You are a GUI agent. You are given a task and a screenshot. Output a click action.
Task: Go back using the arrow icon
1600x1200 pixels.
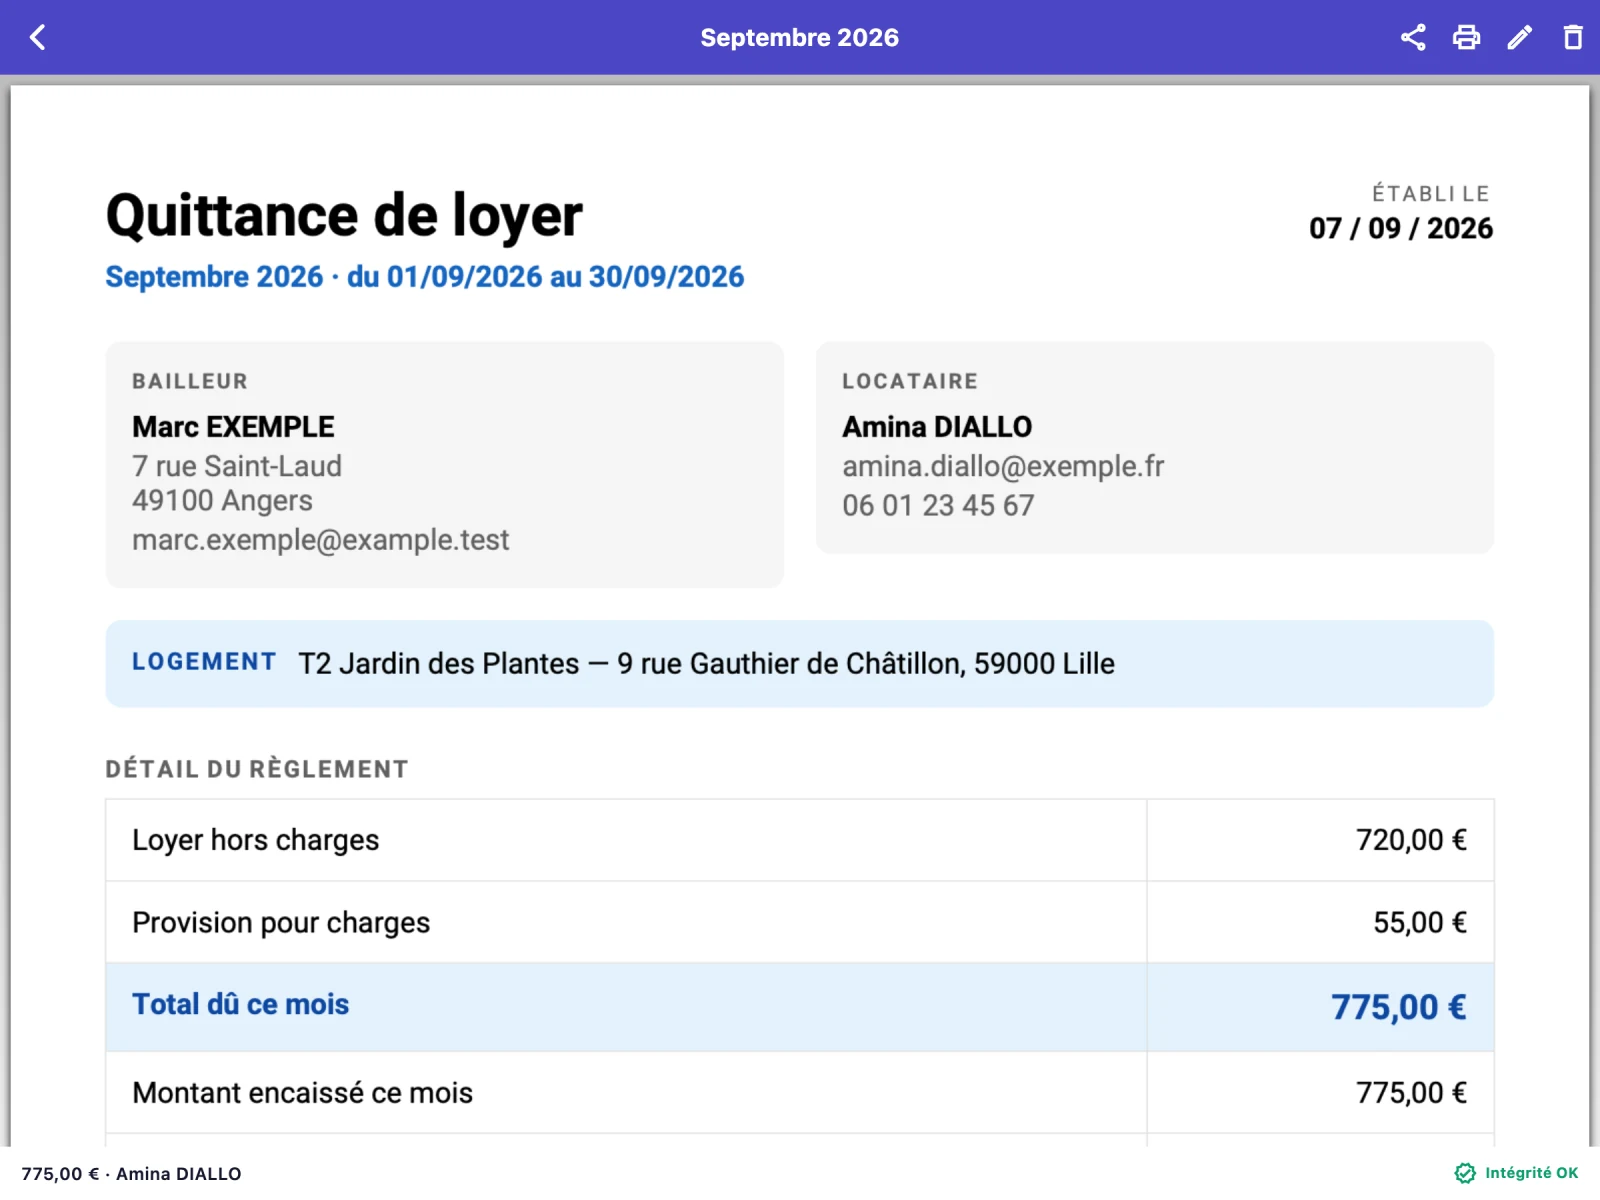(38, 38)
